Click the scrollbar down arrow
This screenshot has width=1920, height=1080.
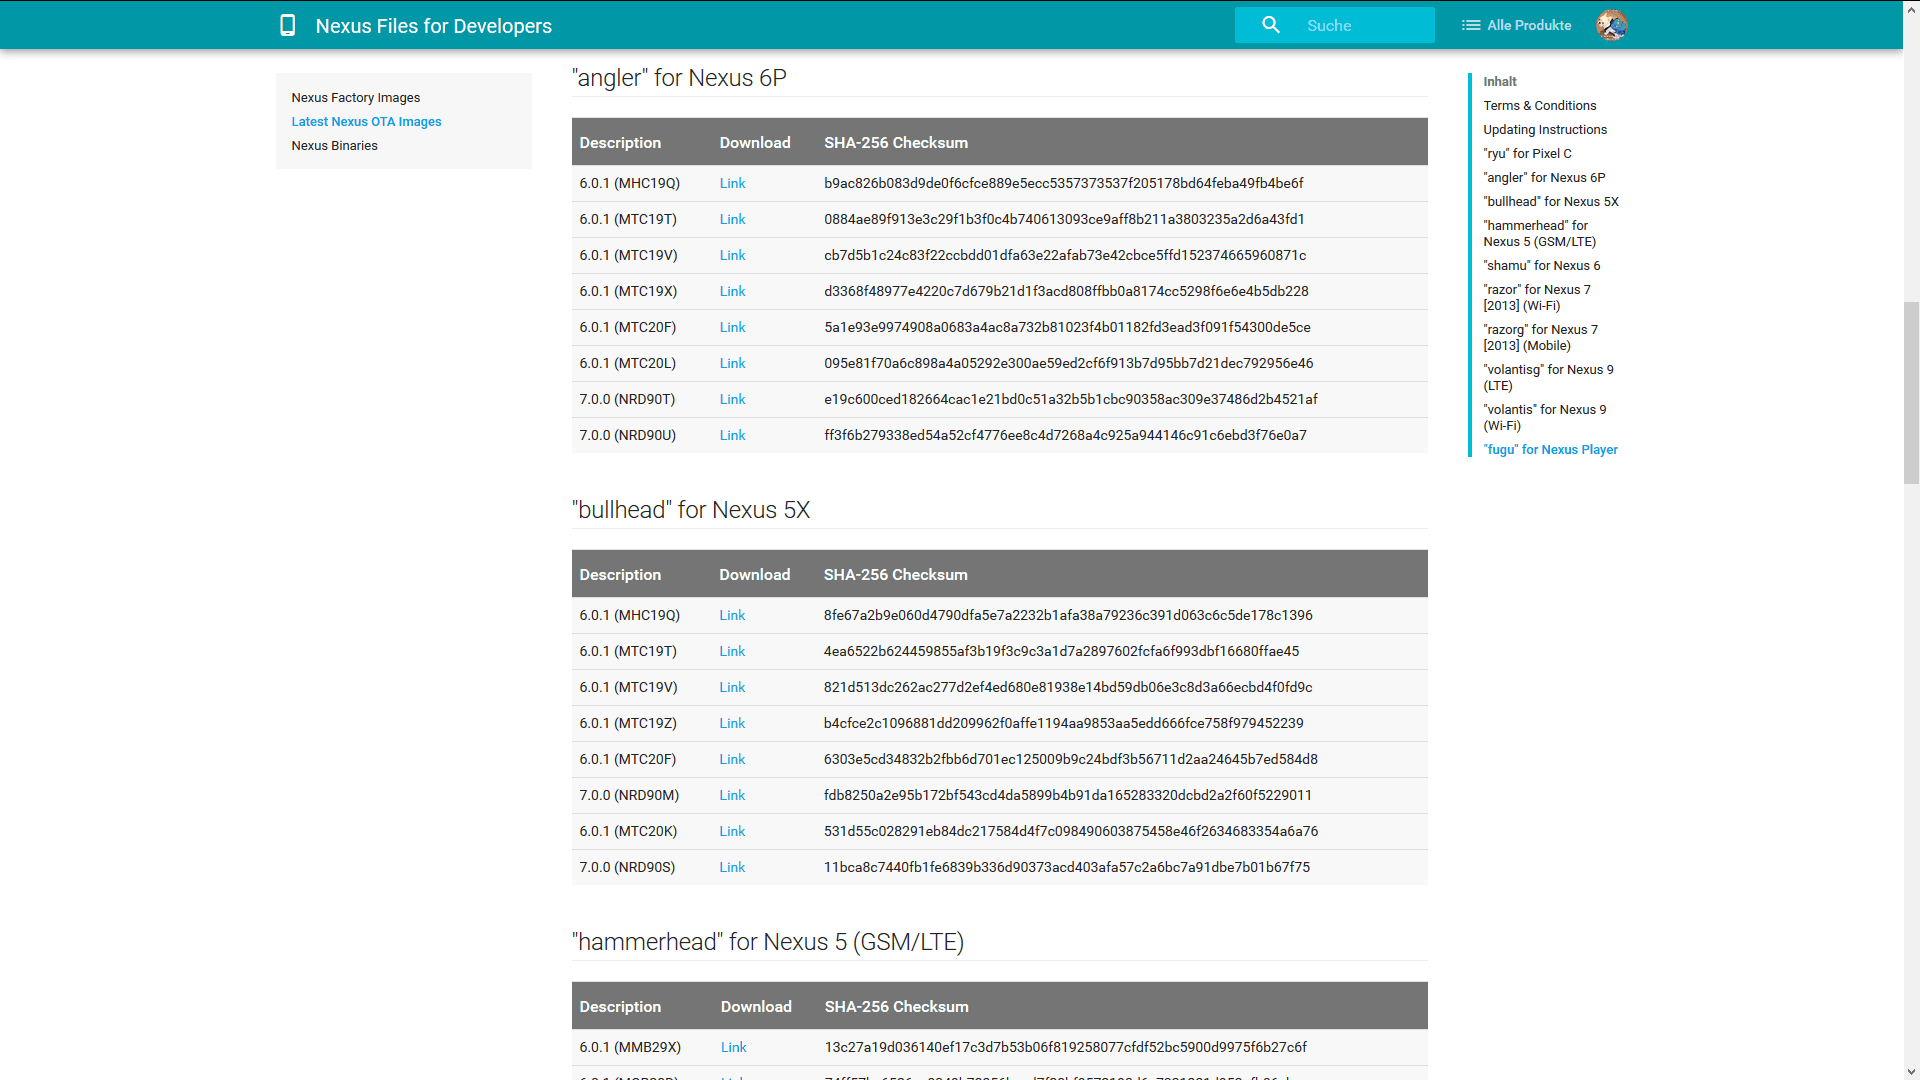tap(1911, 1072)
